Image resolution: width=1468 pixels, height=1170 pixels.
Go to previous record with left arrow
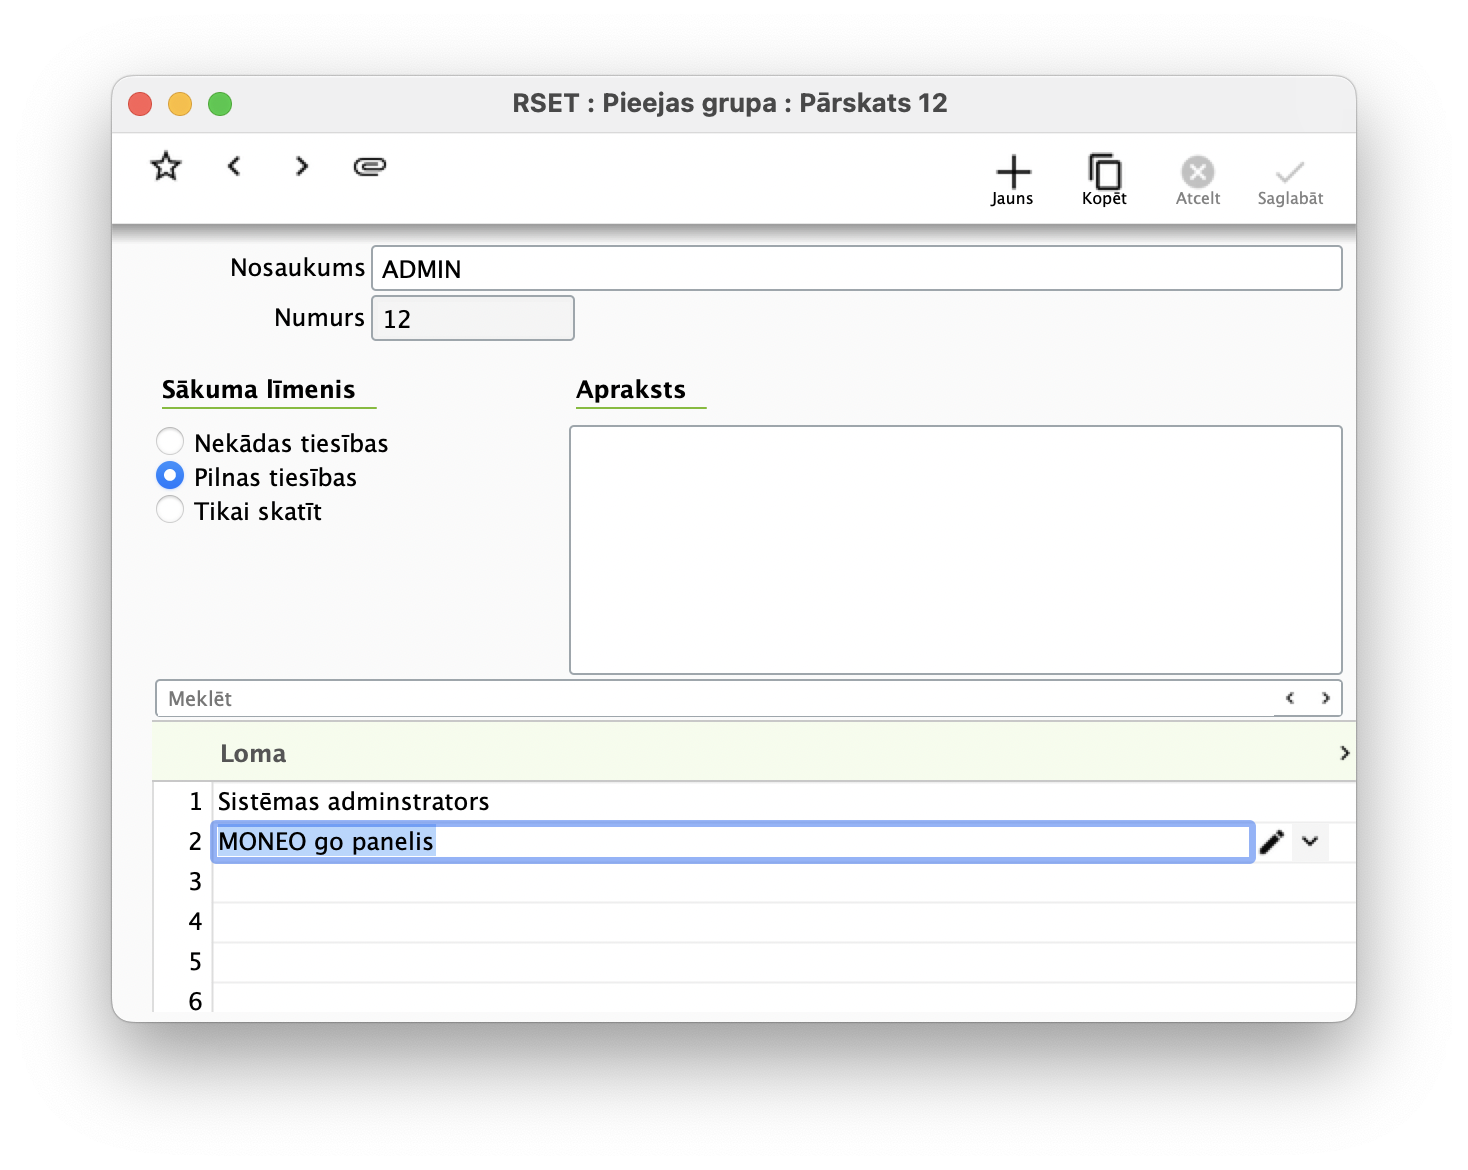point(234,166)
